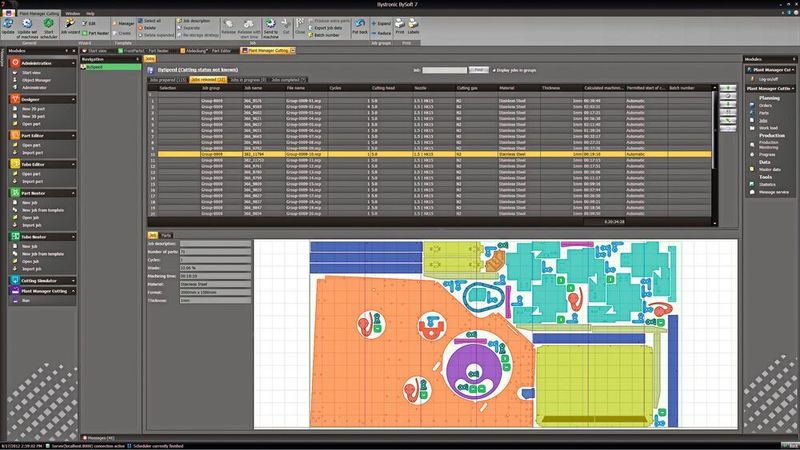The height and width of the screenshot is (450, 800).
Task: Click Log on/off in right panel
Action: [x=768, y=79]
